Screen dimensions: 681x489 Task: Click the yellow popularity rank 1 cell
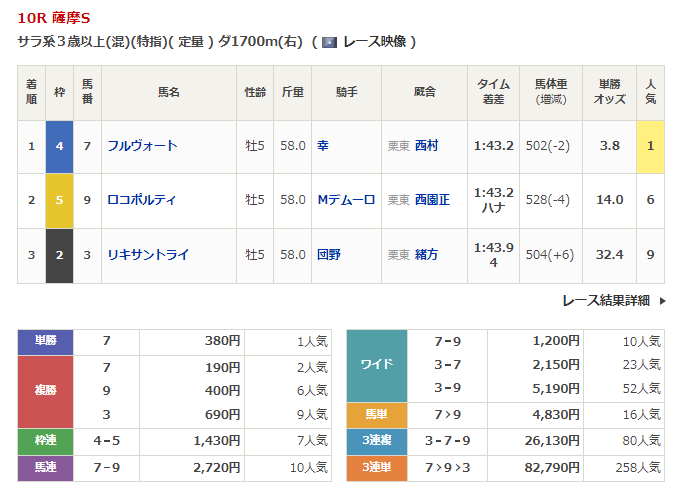click(x=651, y=146)
